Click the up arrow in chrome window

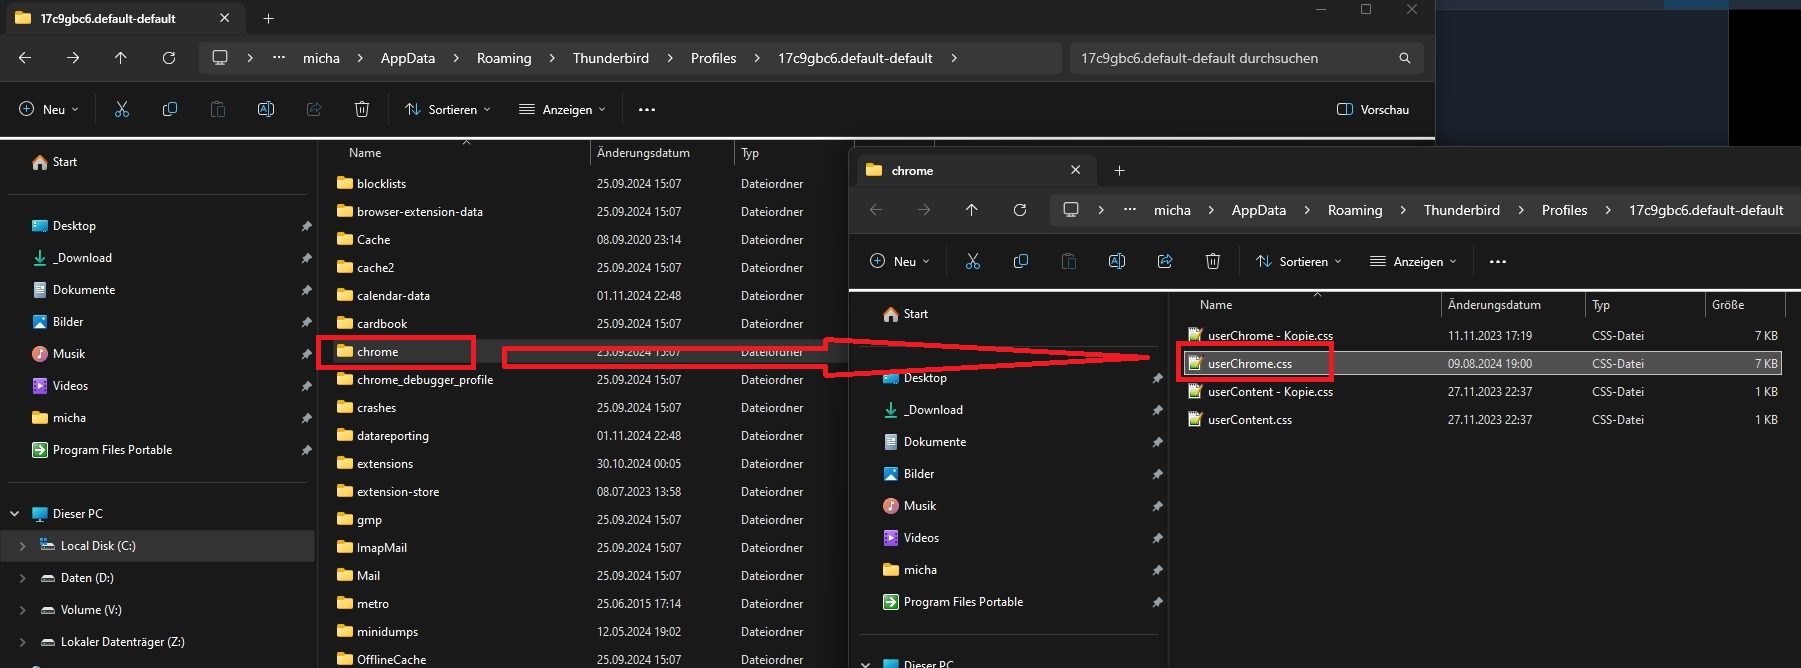972,210
